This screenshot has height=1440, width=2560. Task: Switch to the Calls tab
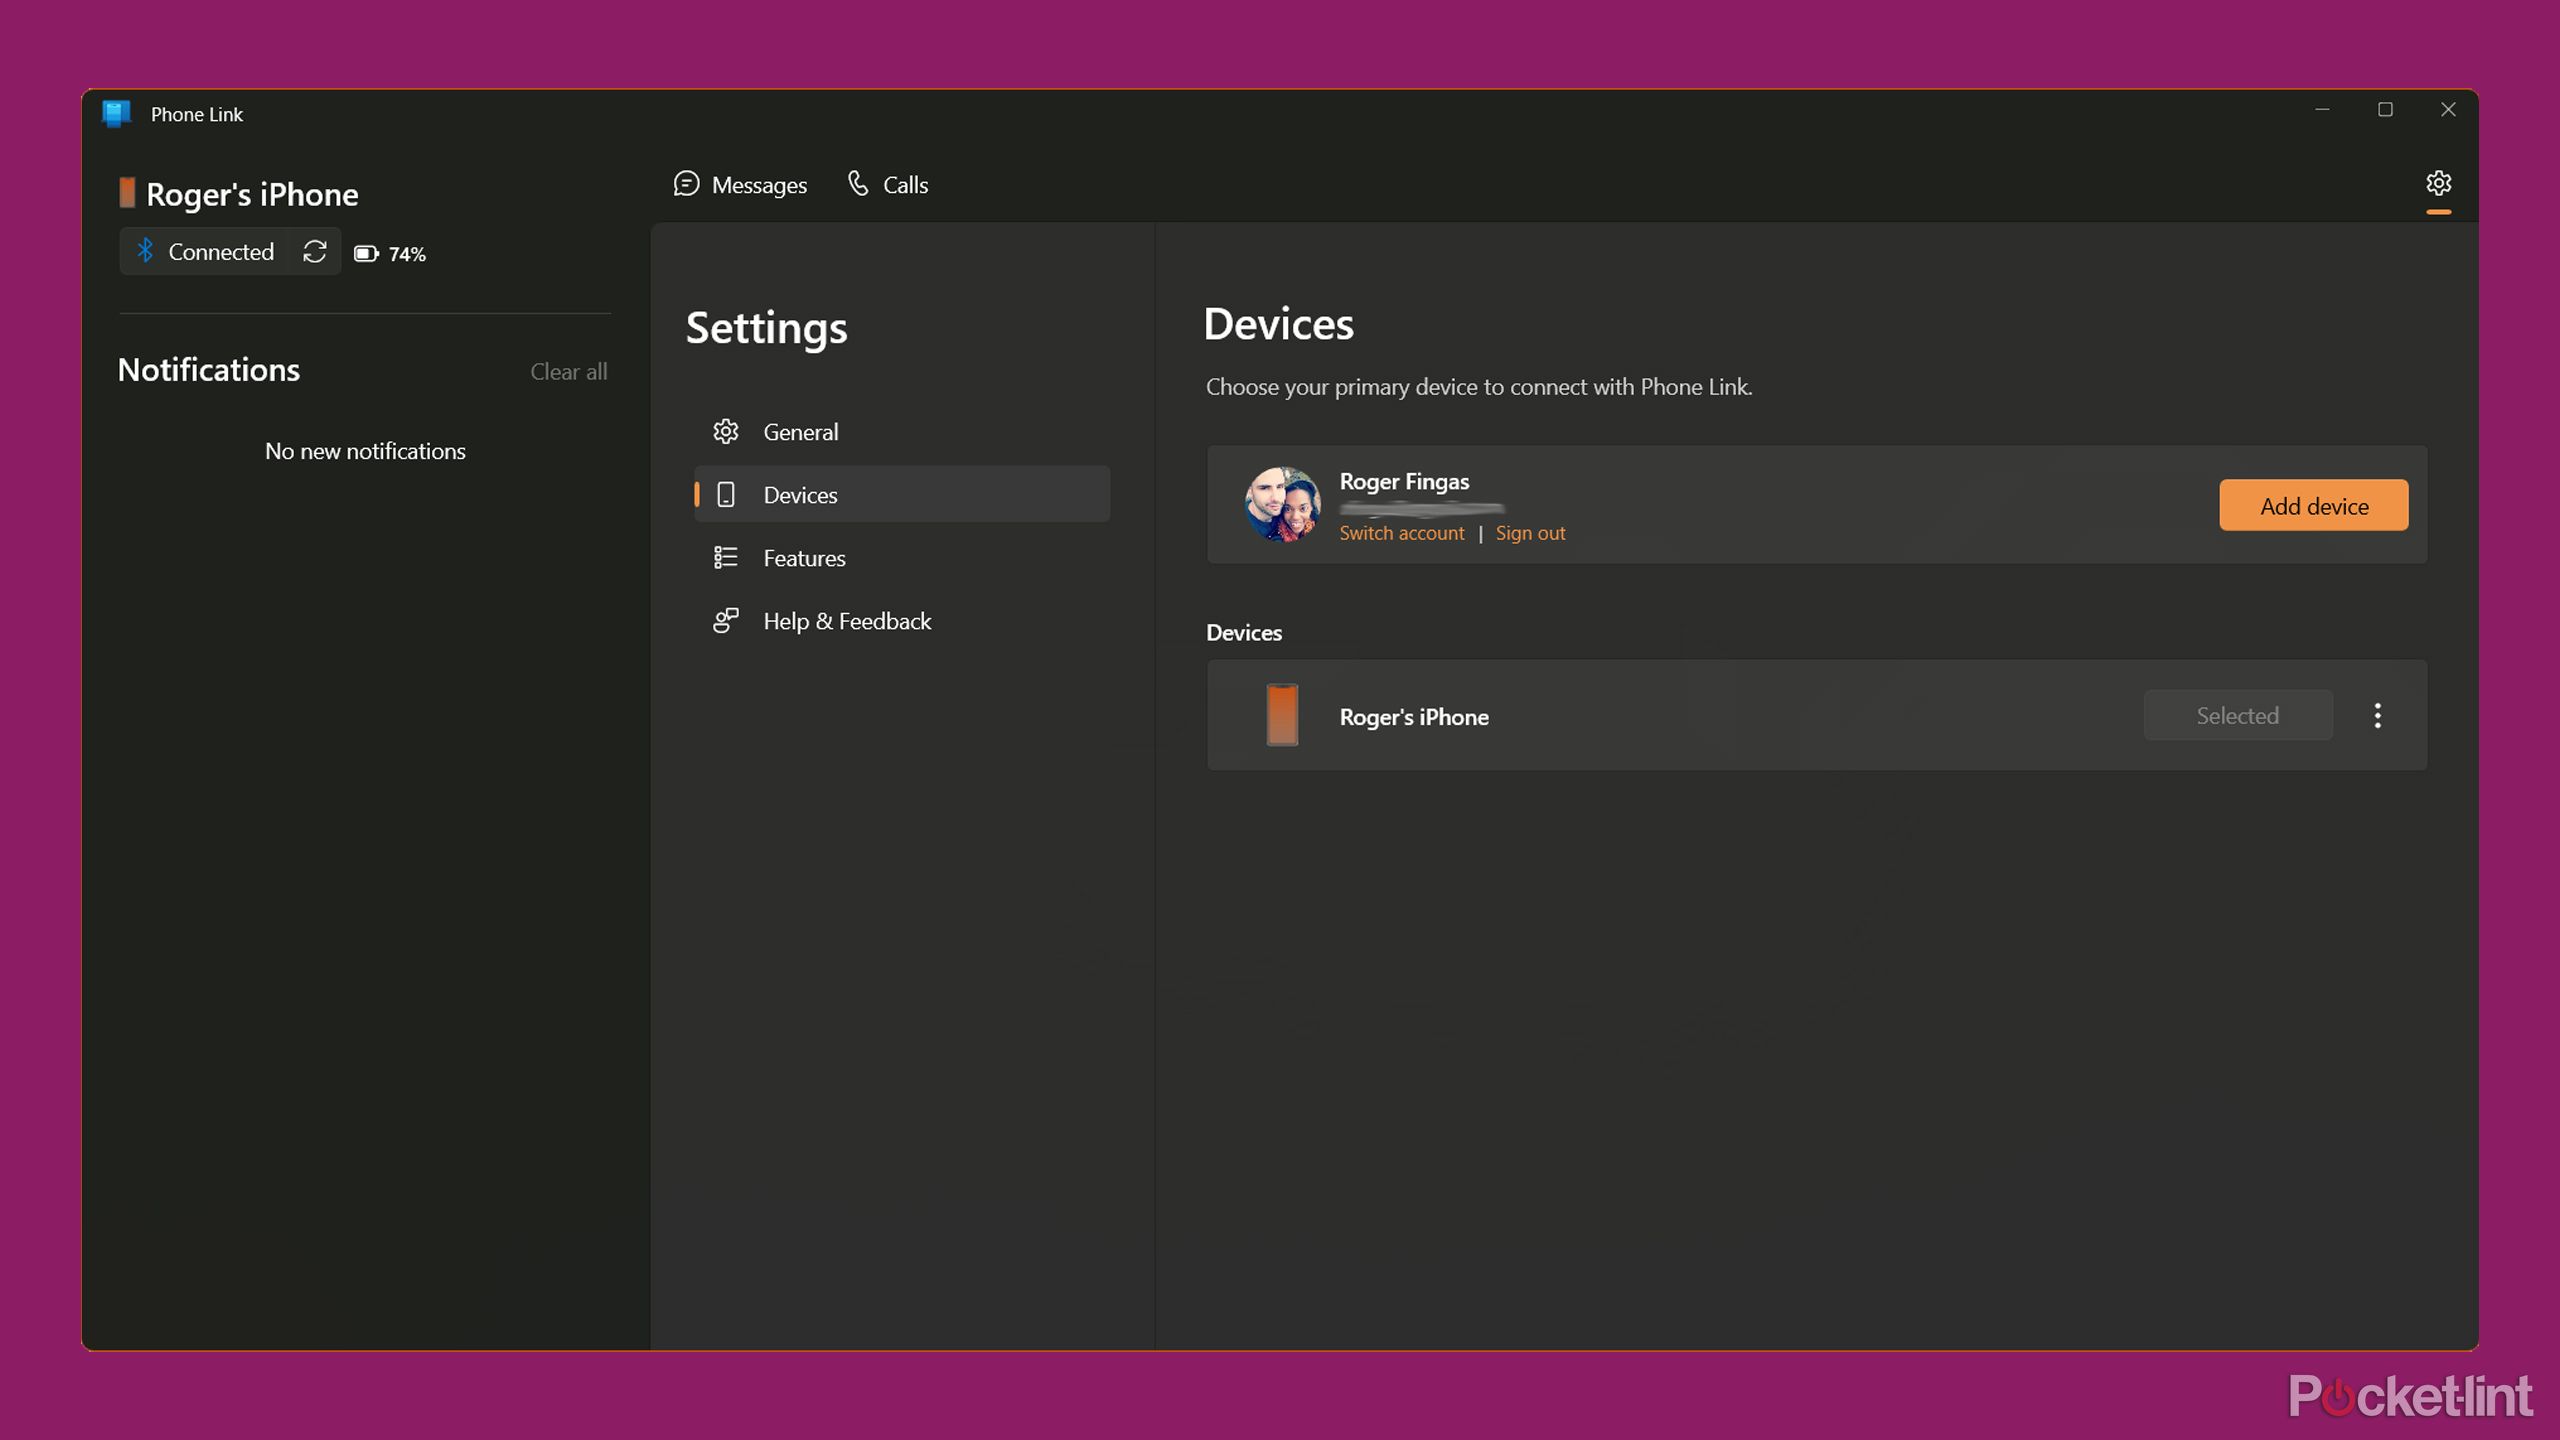click(x=888, y=185)
